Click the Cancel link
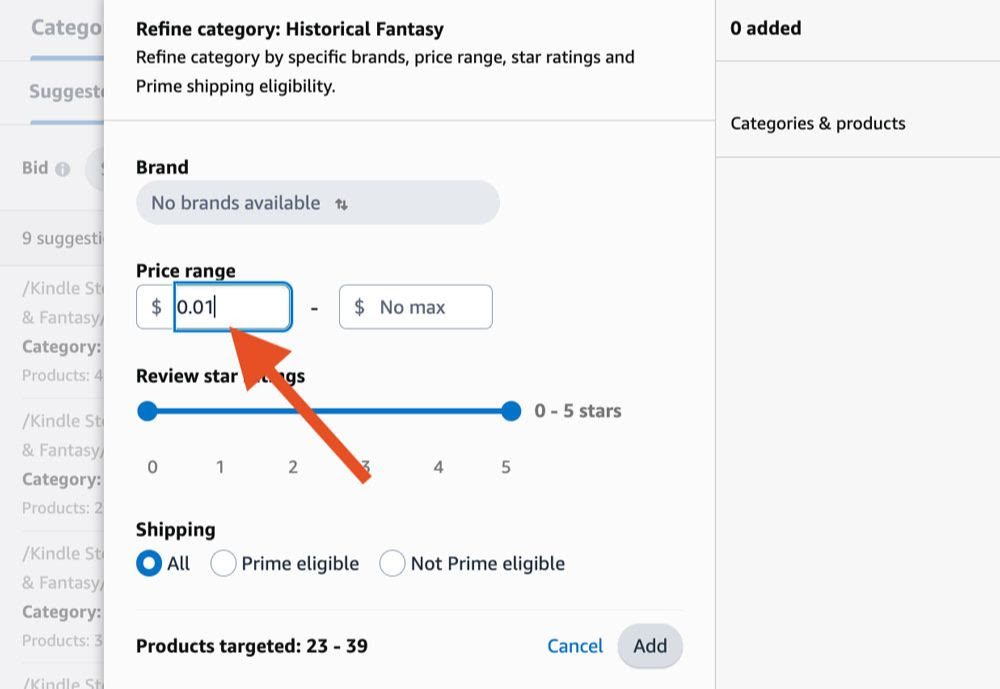This screenshot has width=1000, height=689. 575,646
